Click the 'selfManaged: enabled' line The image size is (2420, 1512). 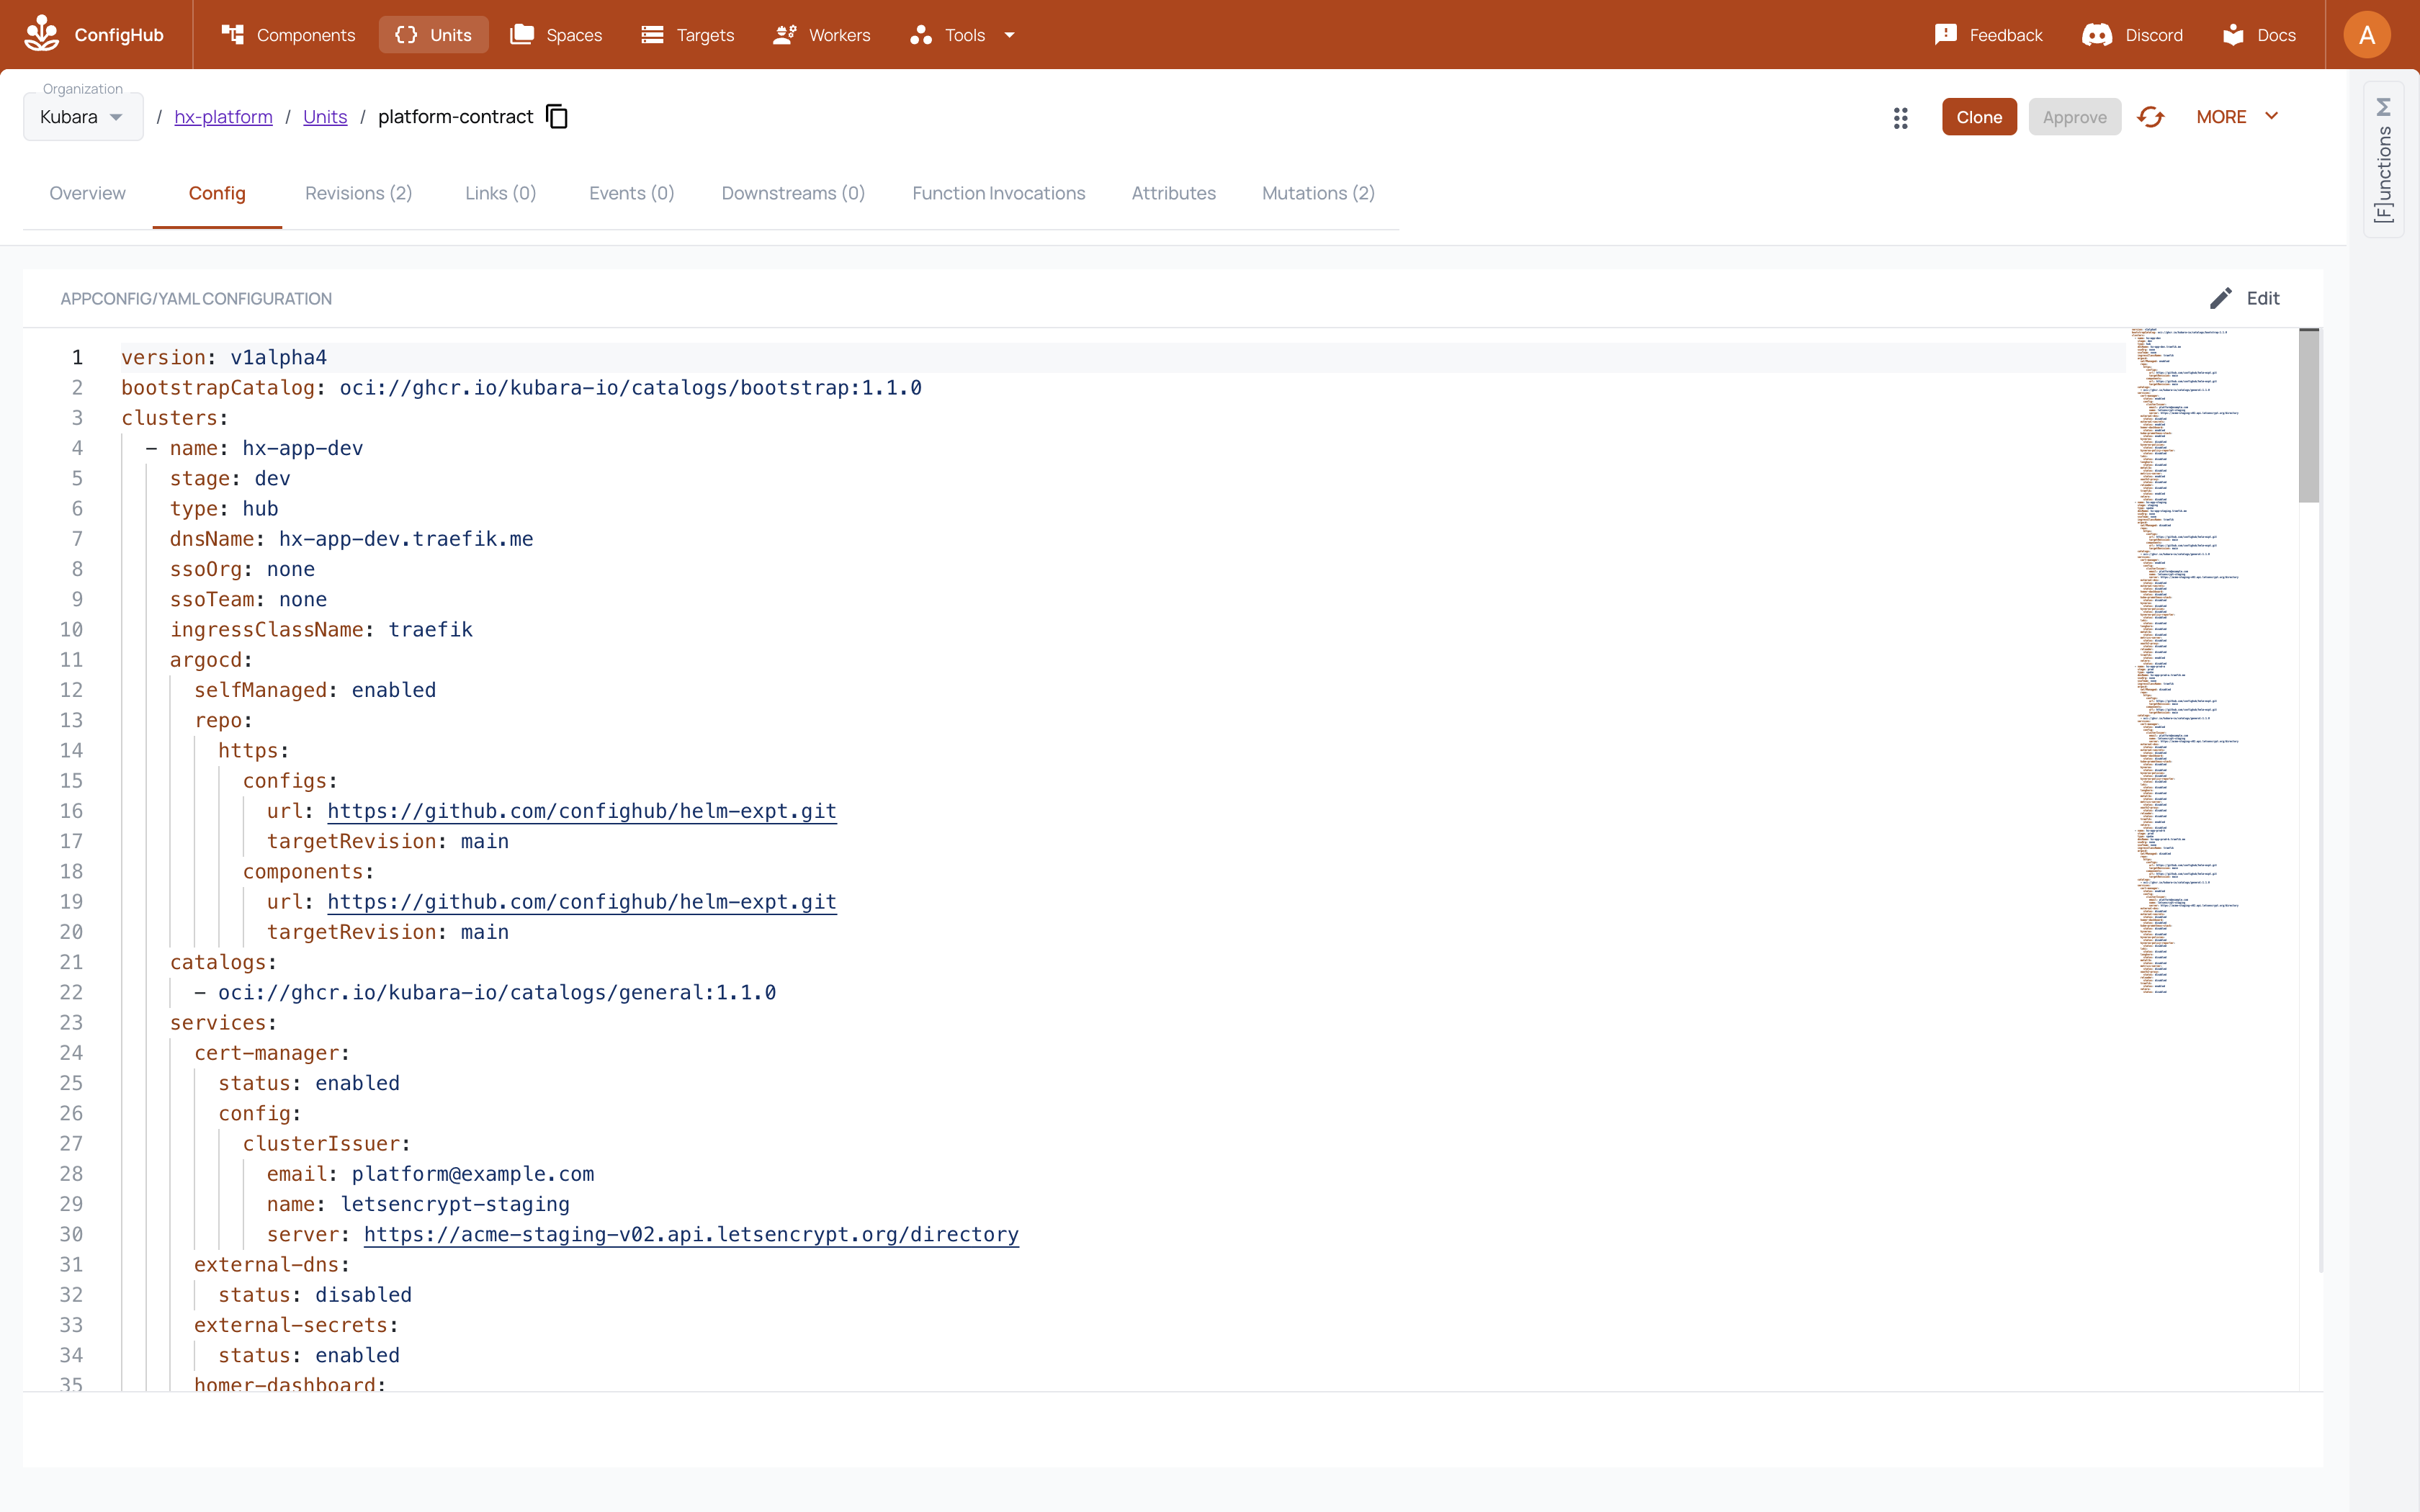315,690
